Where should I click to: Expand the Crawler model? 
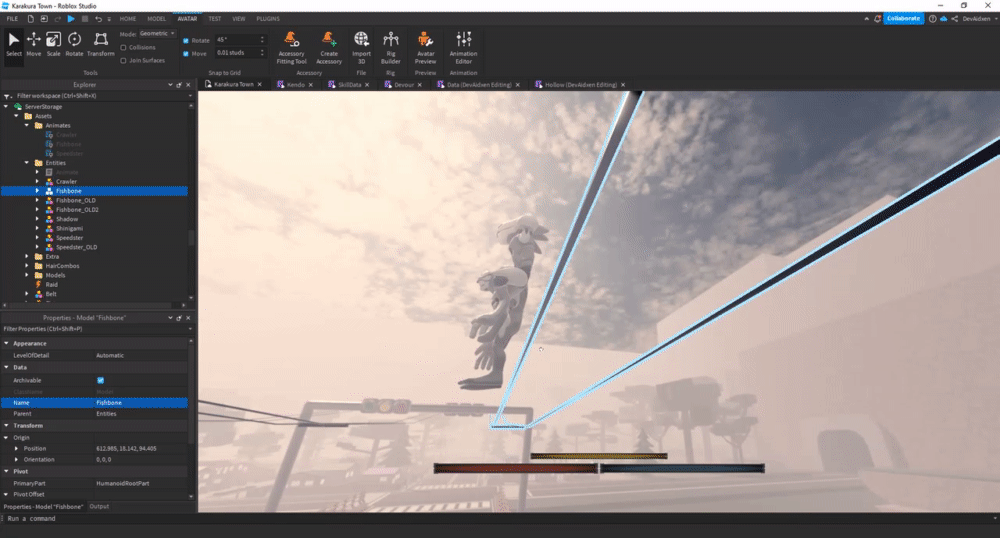(x=37, y=182)
